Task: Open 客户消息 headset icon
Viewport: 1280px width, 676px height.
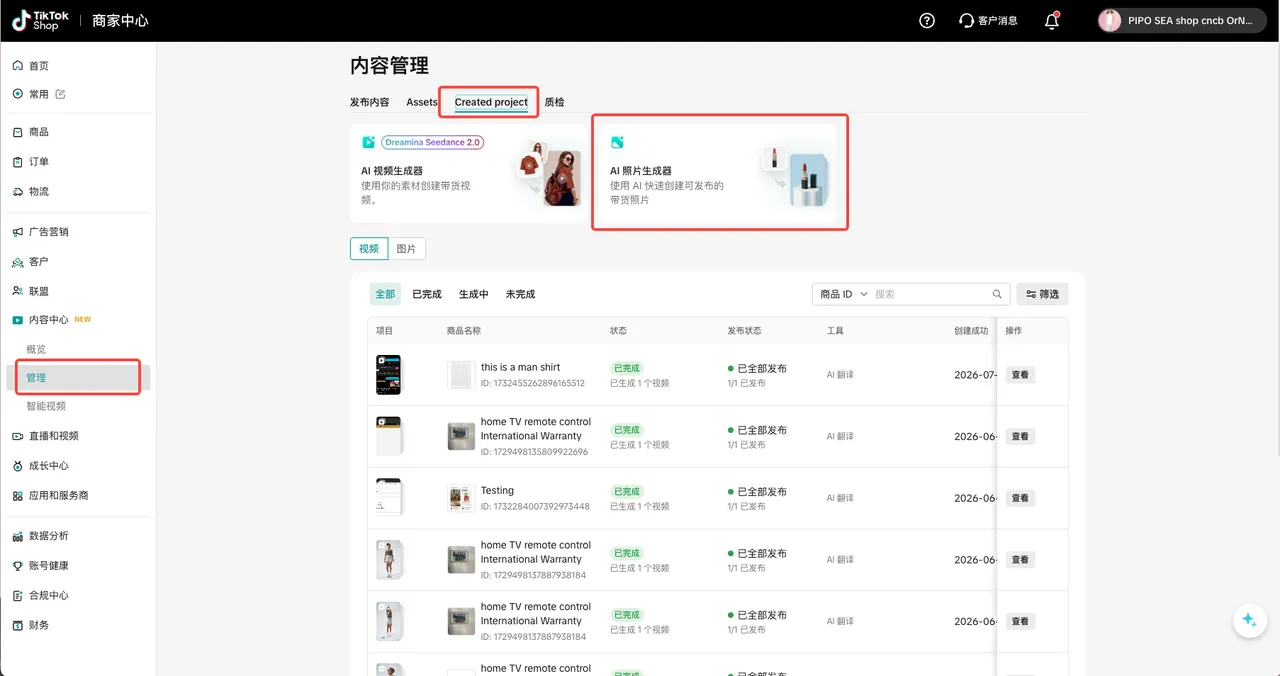Action: [987, 20]
